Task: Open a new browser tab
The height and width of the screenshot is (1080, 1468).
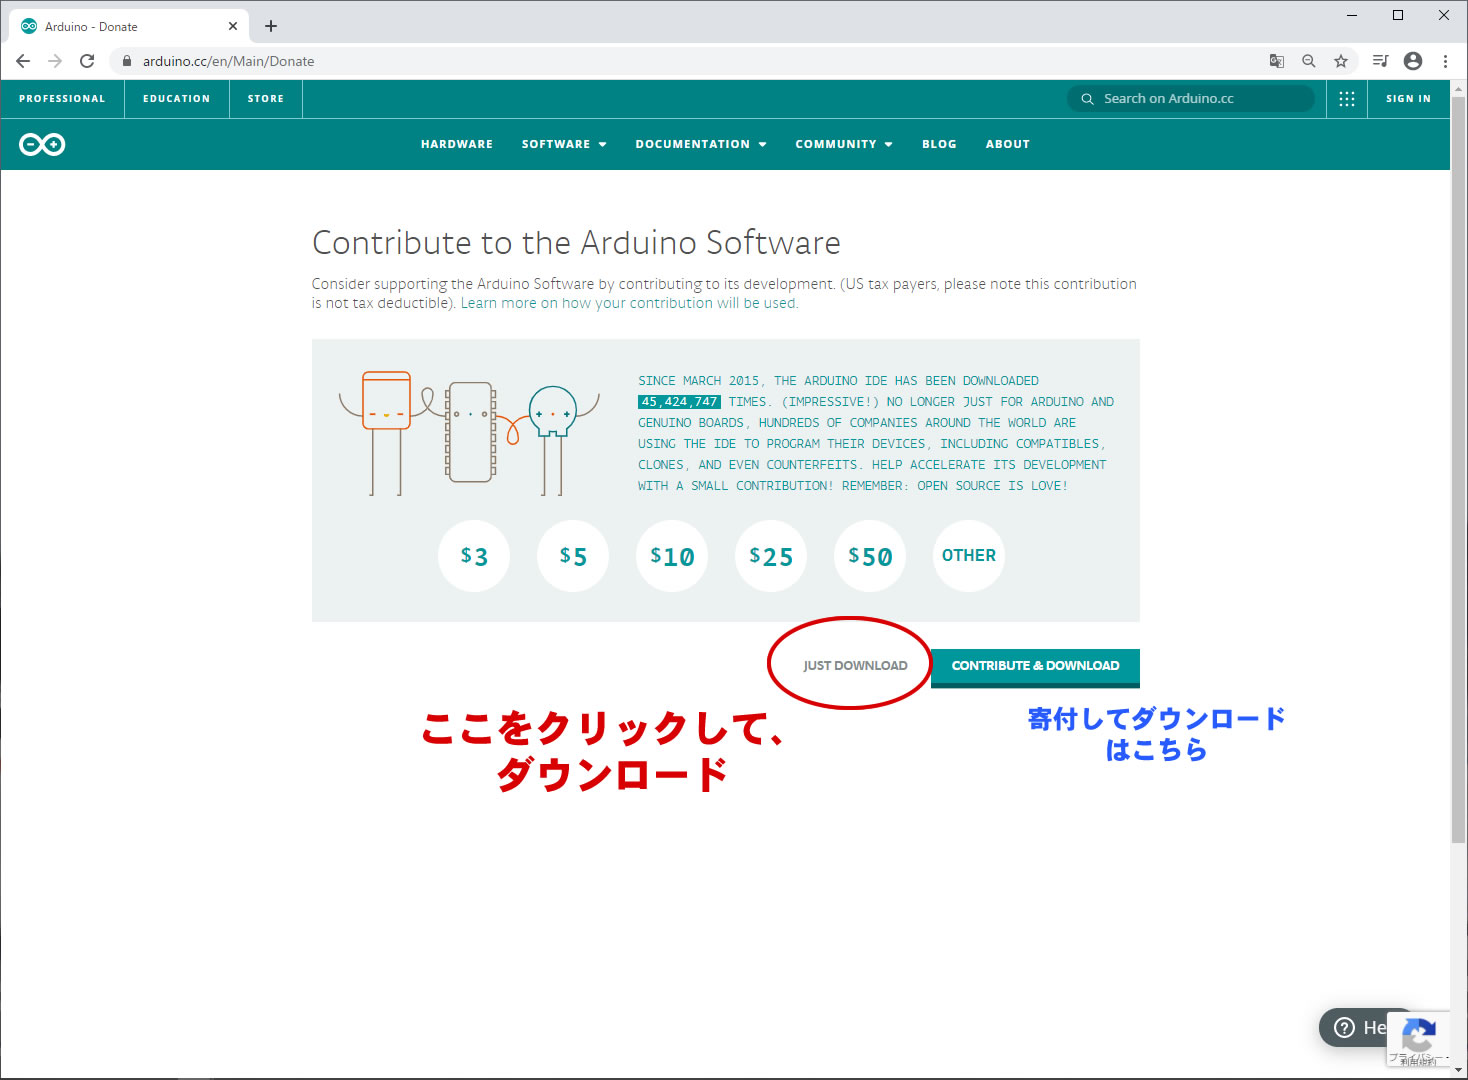Action: coord(271,26)
